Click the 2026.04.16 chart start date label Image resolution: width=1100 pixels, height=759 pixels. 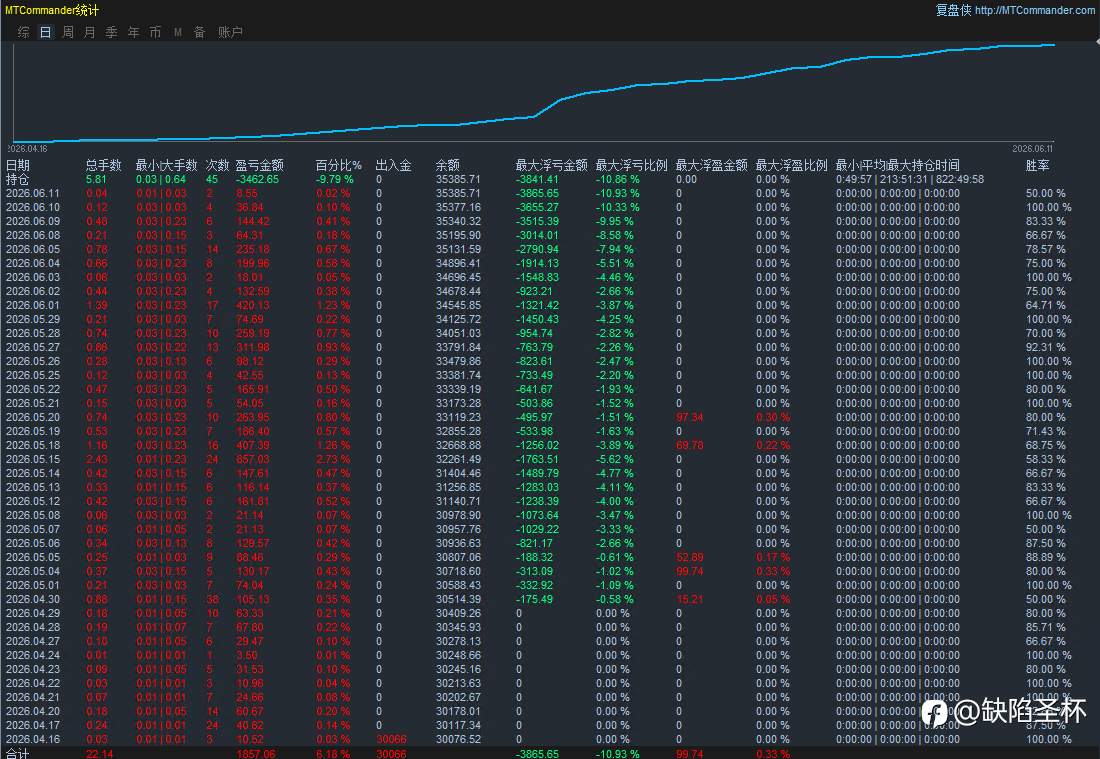point(28,149)
